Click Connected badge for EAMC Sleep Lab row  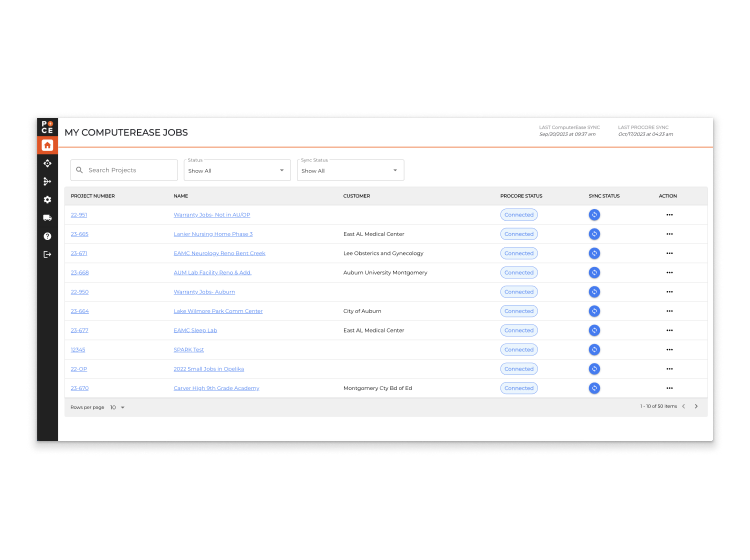[519, 330]
